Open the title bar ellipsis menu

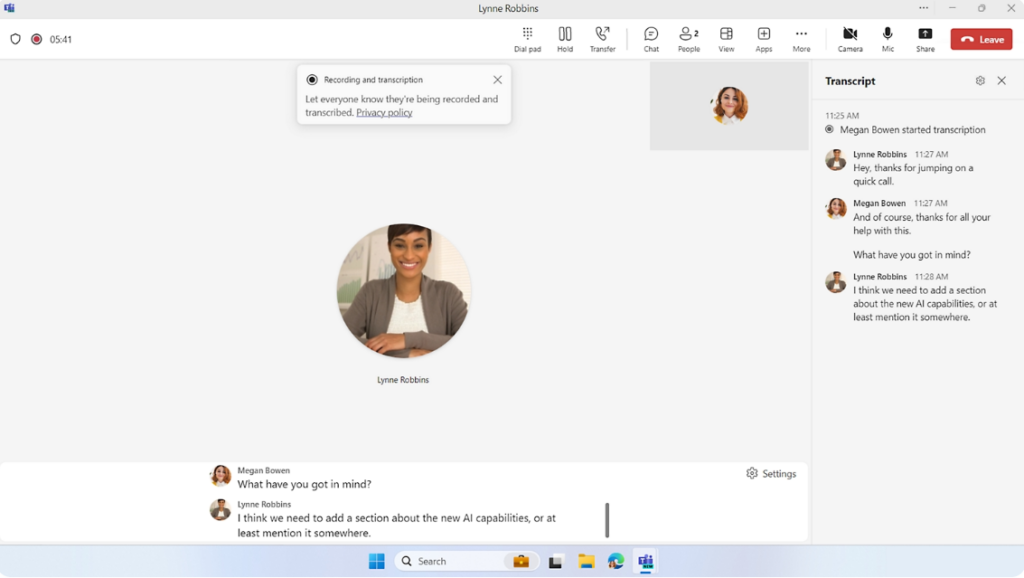click(x=923, y=8)
